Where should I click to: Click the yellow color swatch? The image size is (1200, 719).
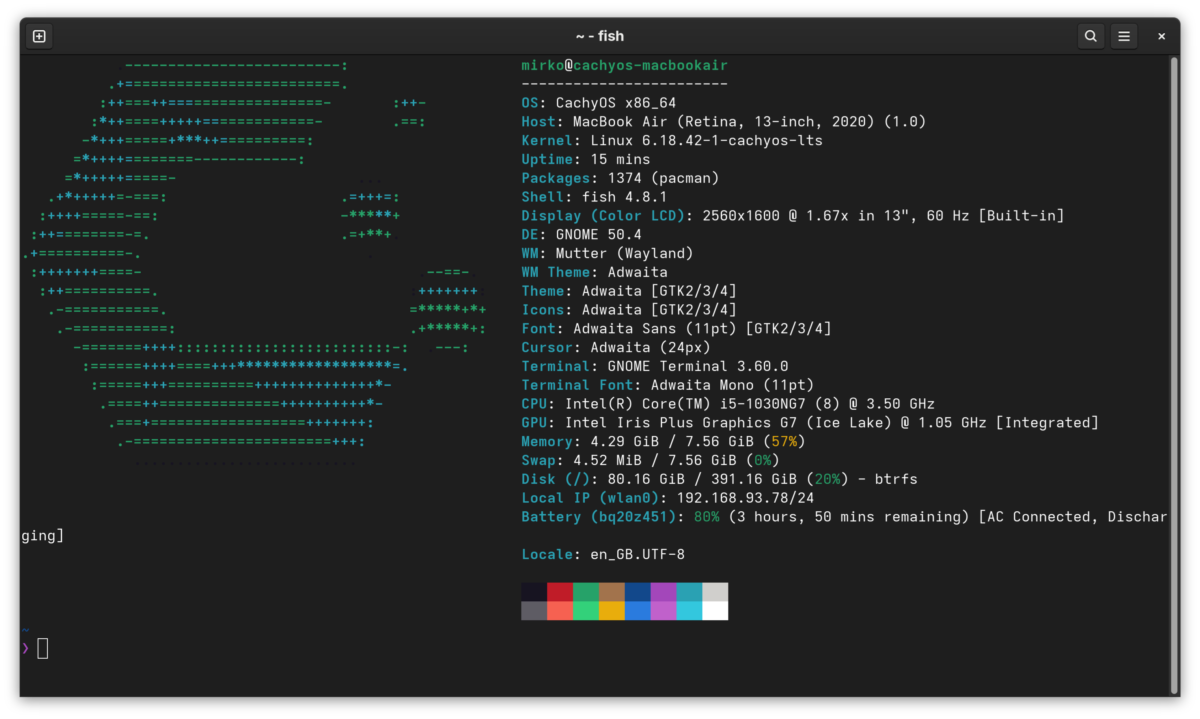(612, 610)
